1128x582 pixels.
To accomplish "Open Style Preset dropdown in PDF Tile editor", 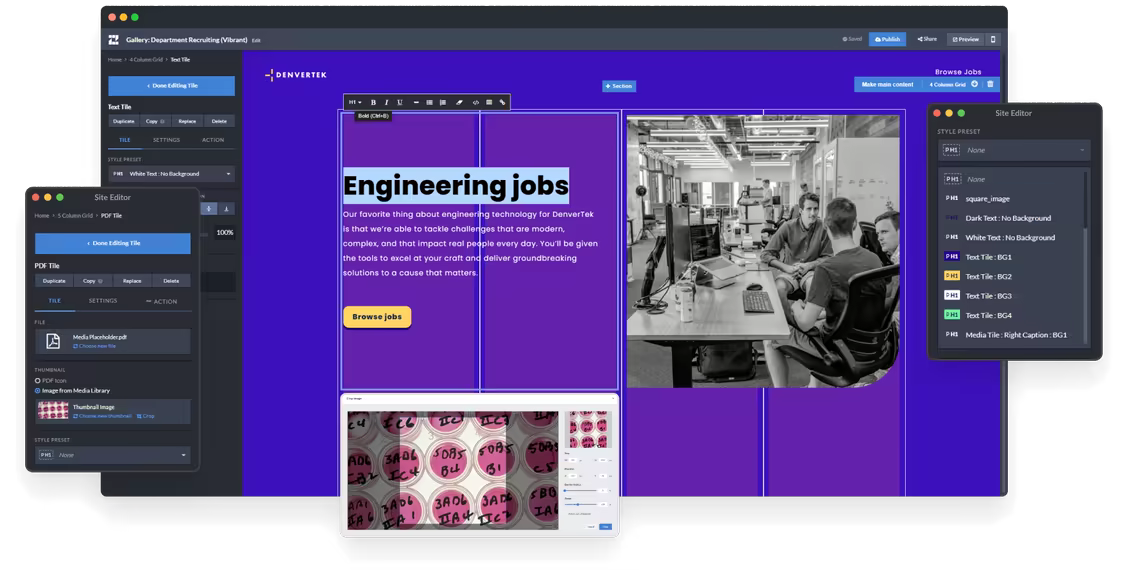I will coord(113,455).
